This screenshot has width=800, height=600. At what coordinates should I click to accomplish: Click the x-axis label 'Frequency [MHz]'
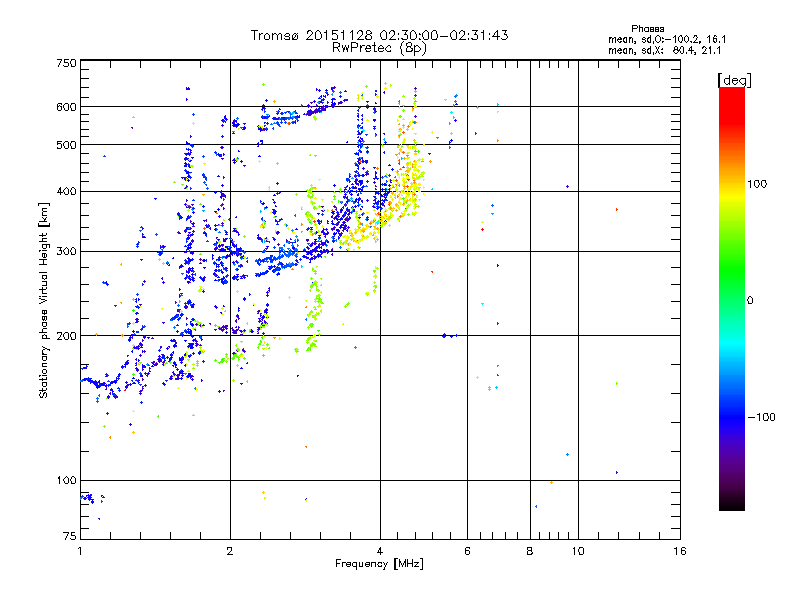coord(379,564)
